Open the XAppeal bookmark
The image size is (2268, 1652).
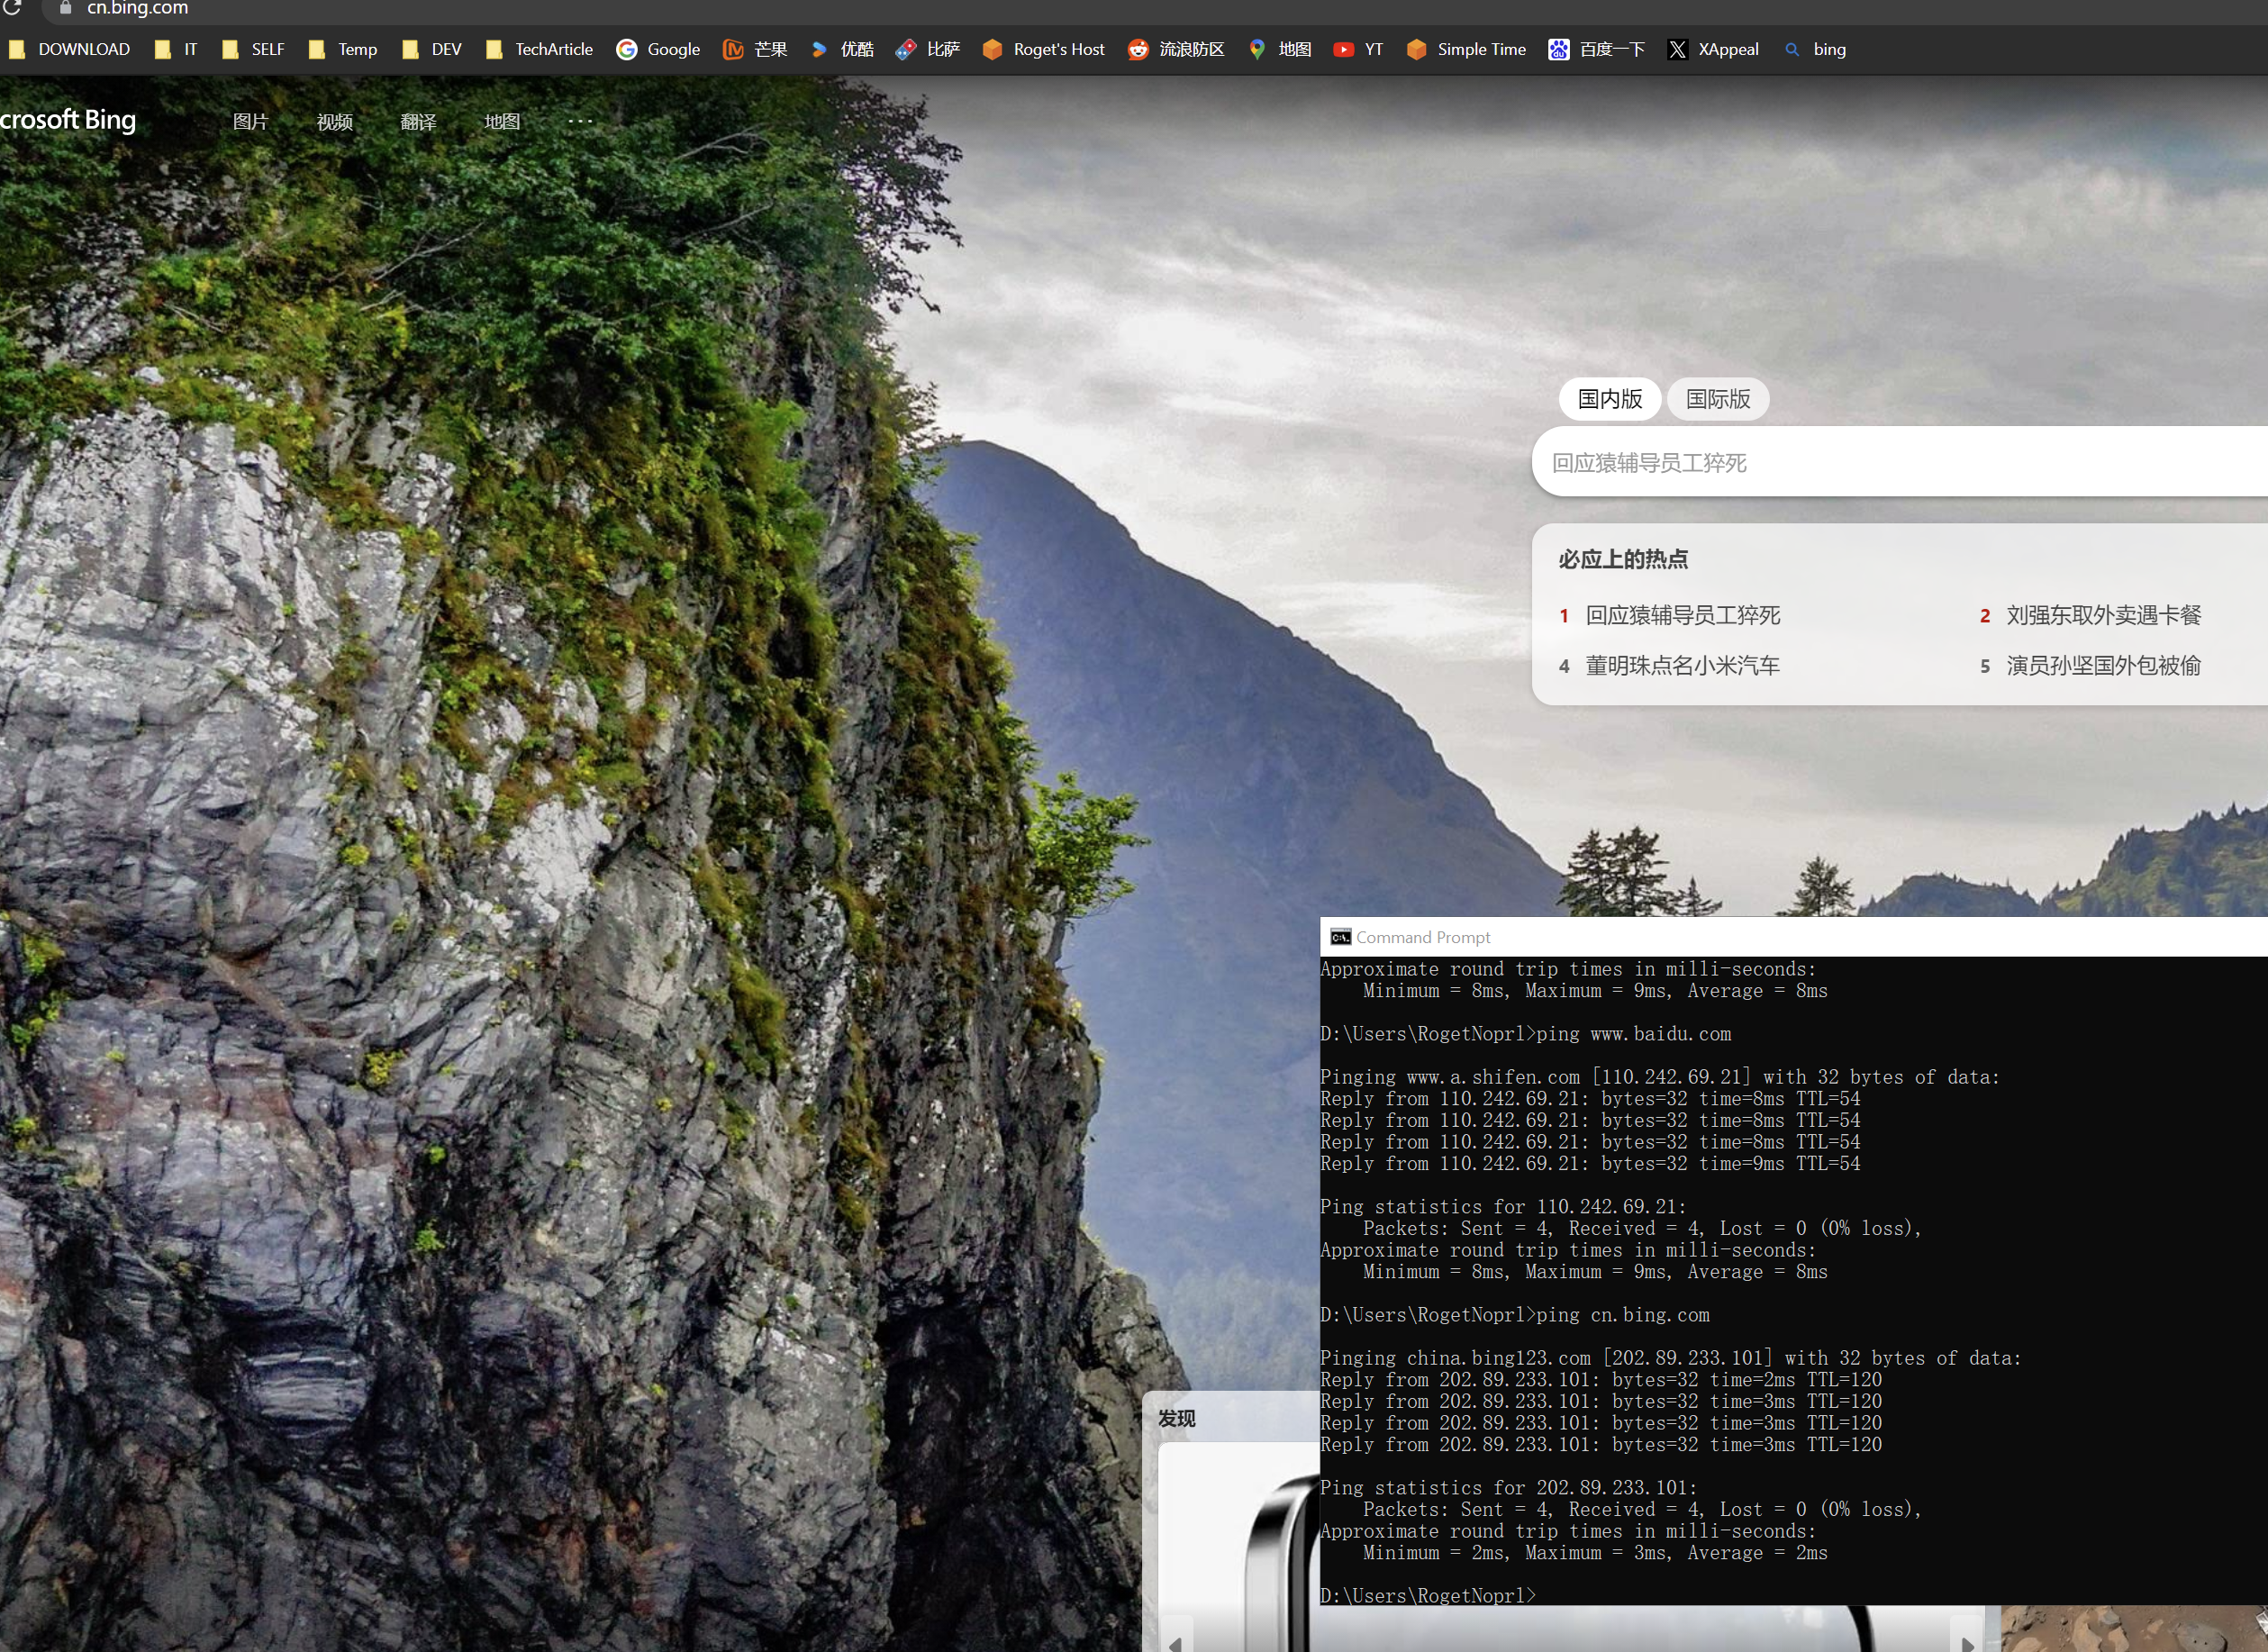tap(1714, 49)
